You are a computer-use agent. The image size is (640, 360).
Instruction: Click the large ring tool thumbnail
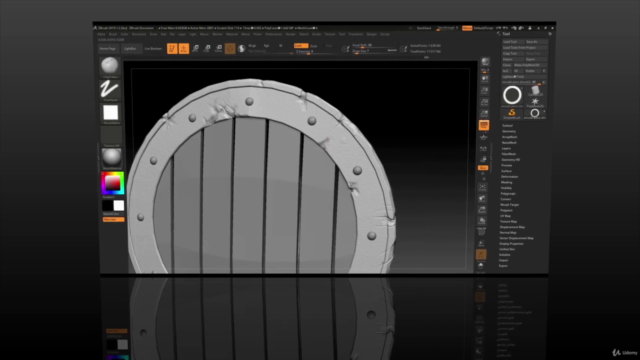pos(512,95)
